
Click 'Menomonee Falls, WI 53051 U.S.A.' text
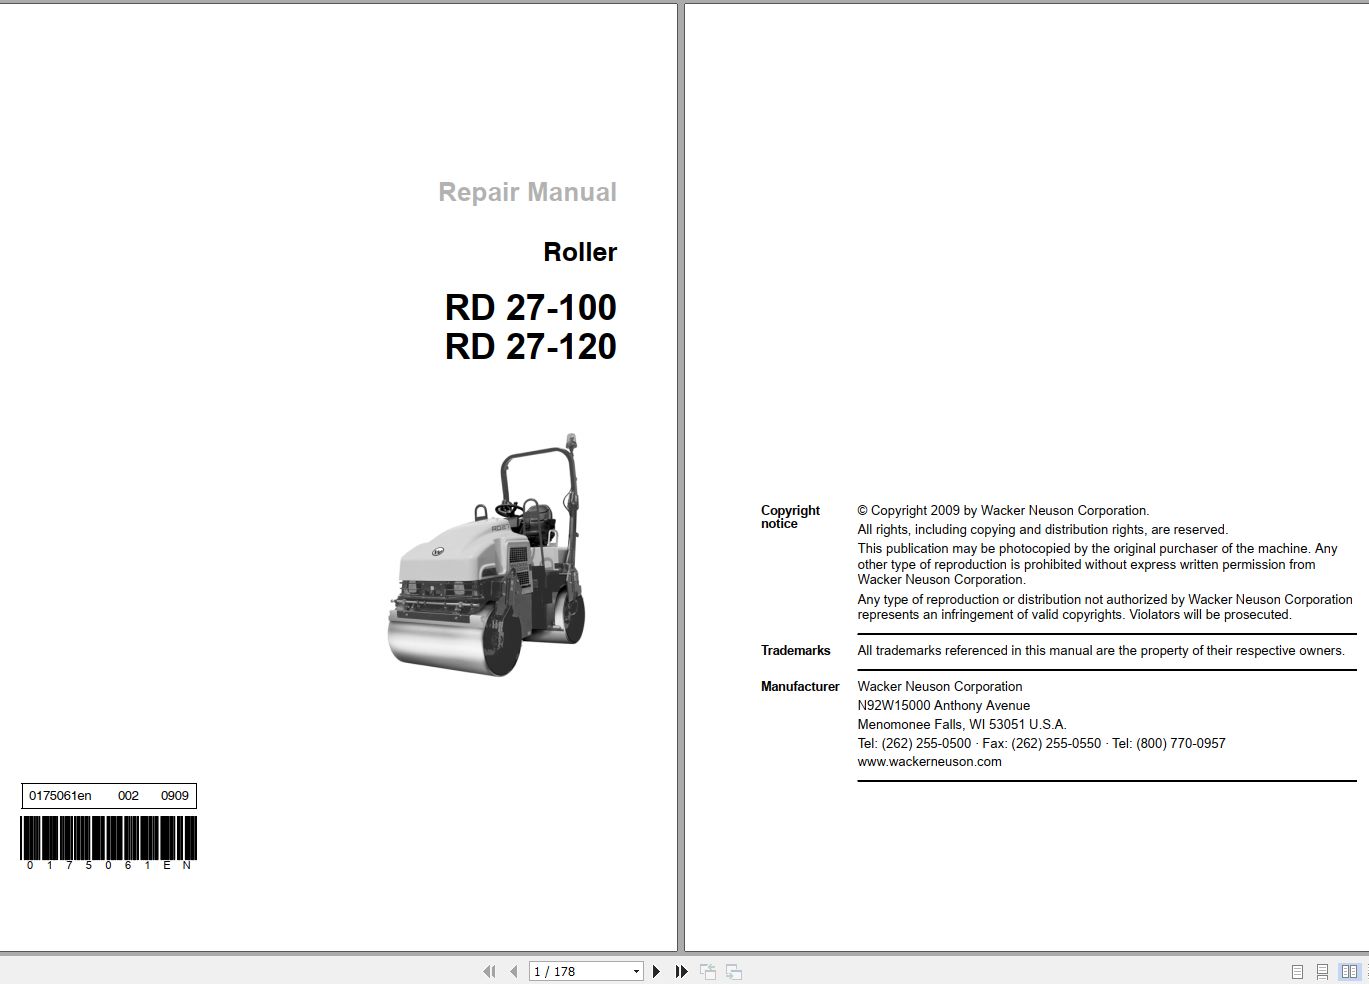962,724
